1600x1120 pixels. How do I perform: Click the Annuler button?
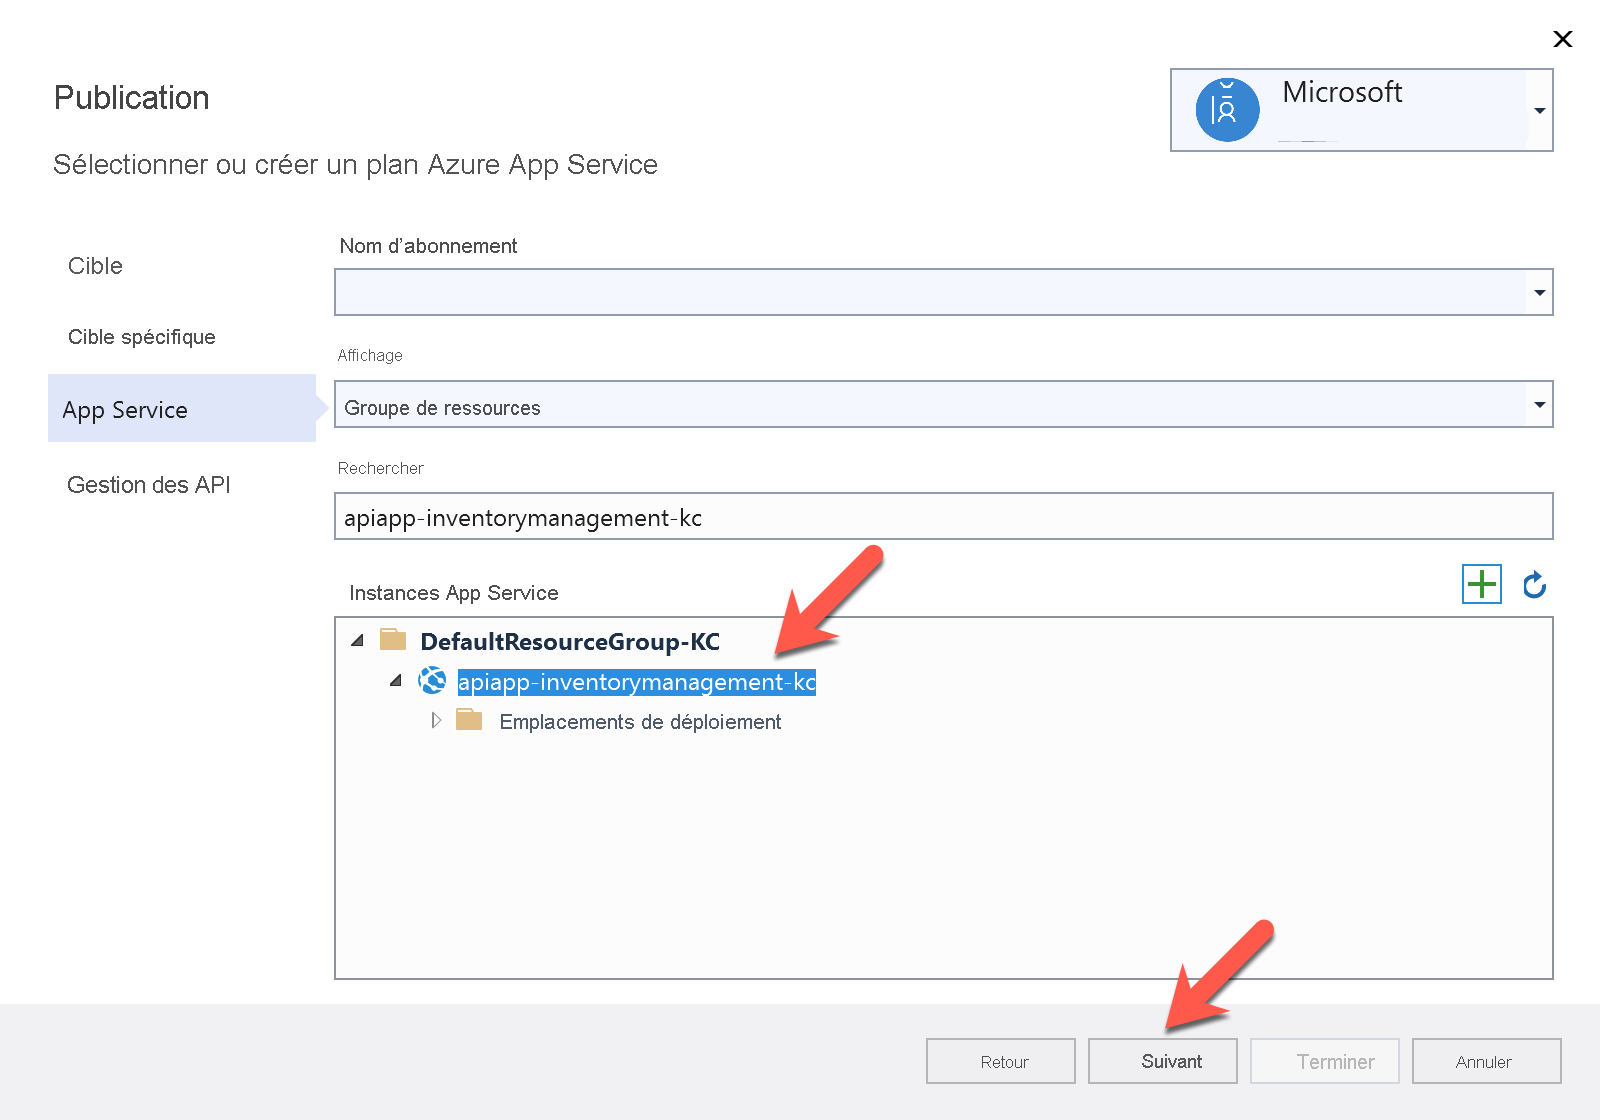1486,1061
